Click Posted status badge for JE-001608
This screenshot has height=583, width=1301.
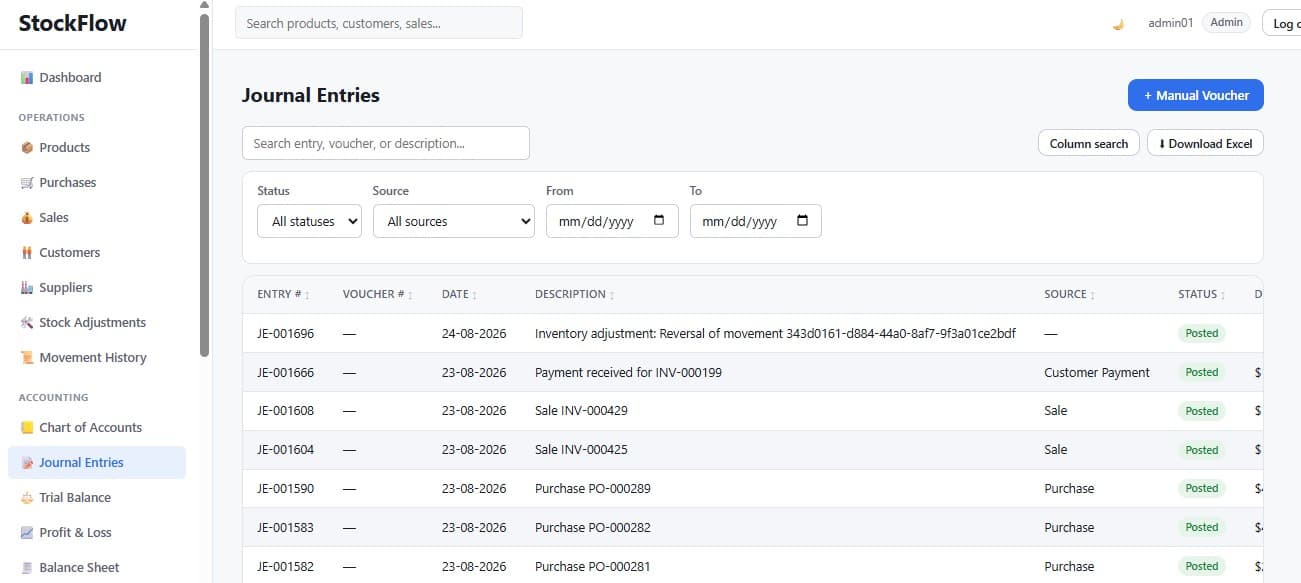[1202, 411]
